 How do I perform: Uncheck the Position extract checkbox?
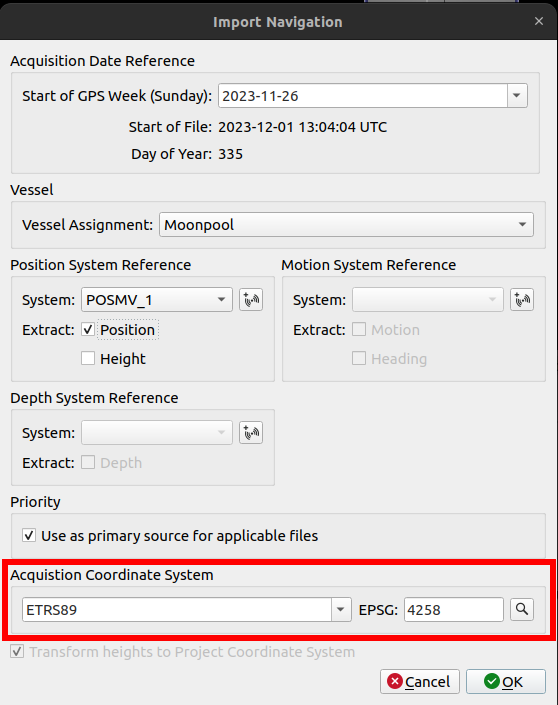pos(88,330)
